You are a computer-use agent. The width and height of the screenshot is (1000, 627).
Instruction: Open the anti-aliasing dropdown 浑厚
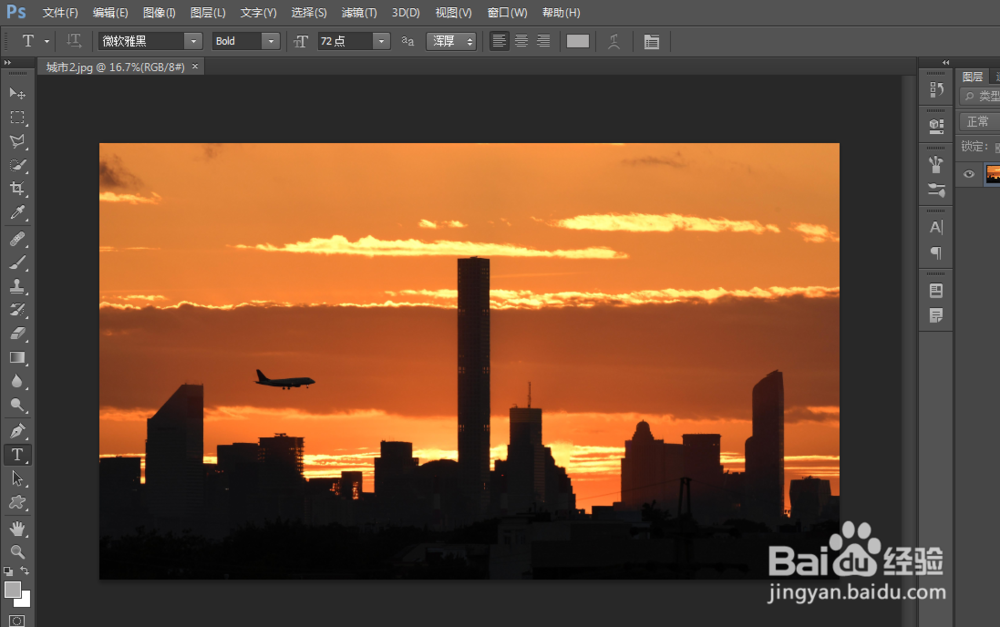452,41
